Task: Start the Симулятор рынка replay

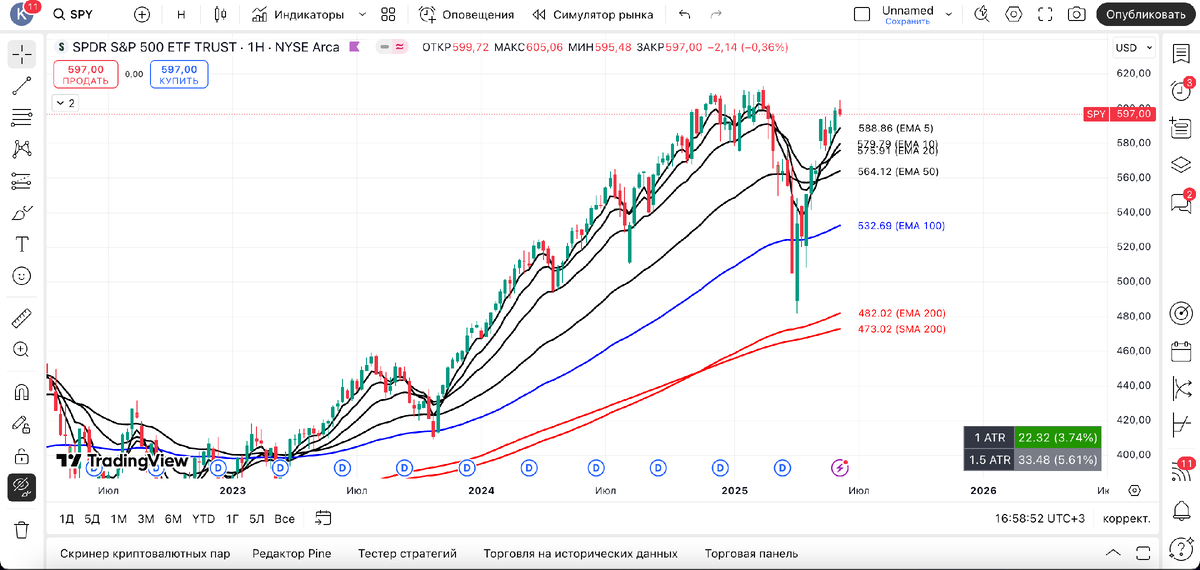Action: point(593,15)
